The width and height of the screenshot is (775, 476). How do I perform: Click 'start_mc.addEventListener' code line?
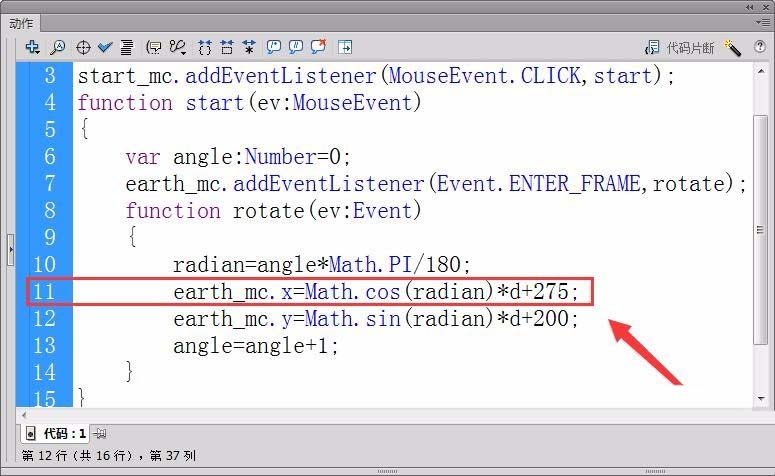tap(376, 76)
